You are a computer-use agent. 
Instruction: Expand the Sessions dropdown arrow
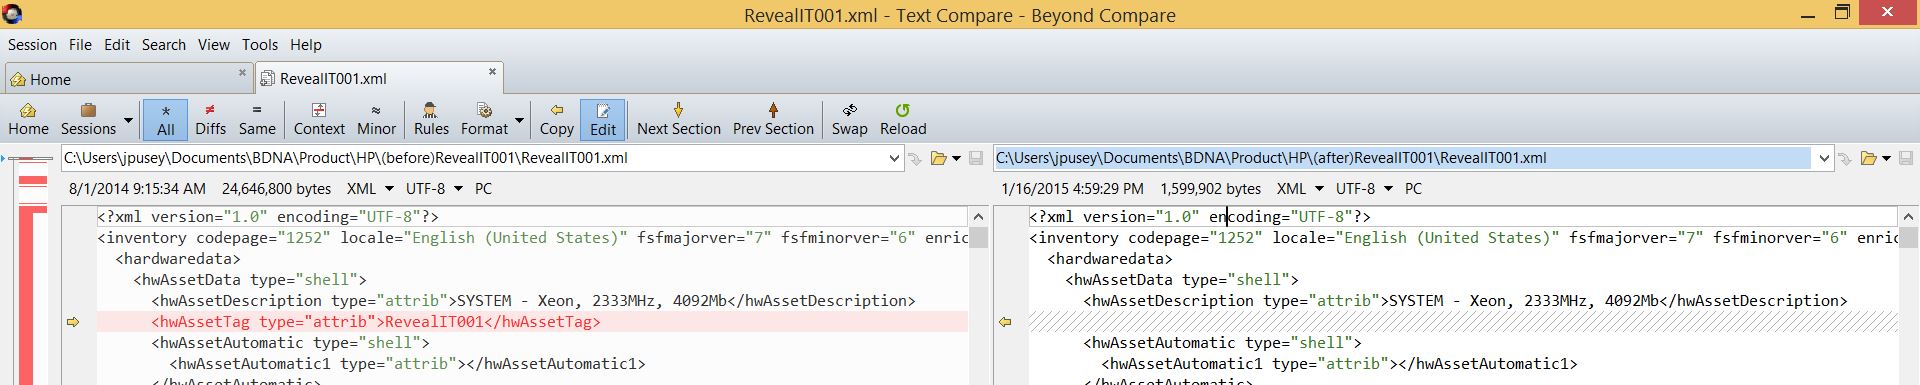(x=128, y=120)
